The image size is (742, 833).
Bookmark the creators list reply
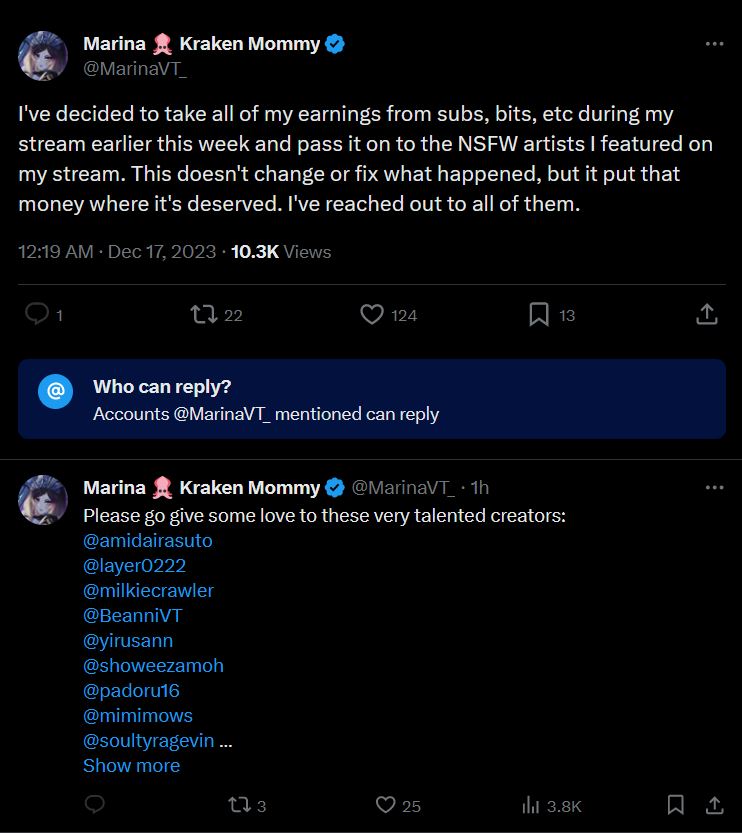(676, 805)
